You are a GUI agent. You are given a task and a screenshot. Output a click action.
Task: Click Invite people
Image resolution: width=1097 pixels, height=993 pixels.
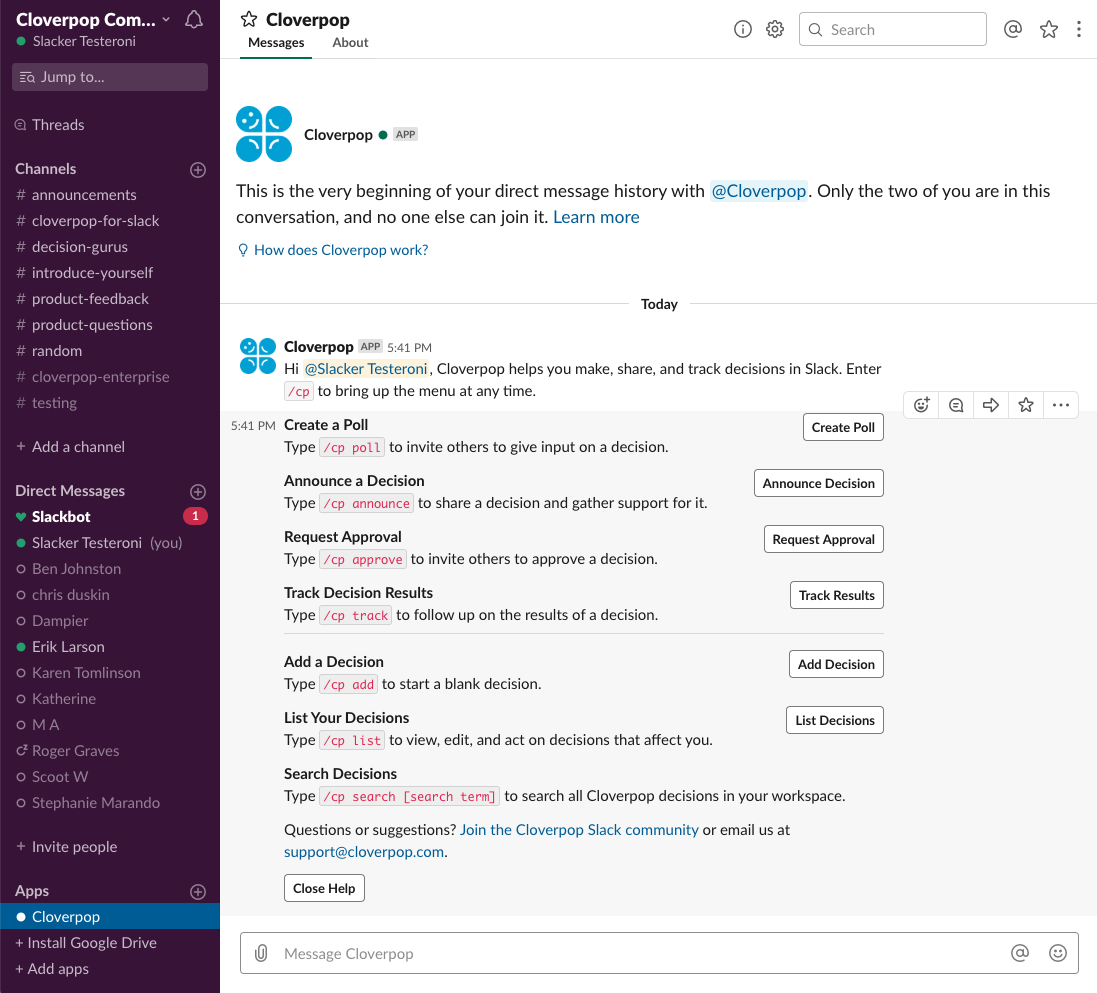(66, 847)
